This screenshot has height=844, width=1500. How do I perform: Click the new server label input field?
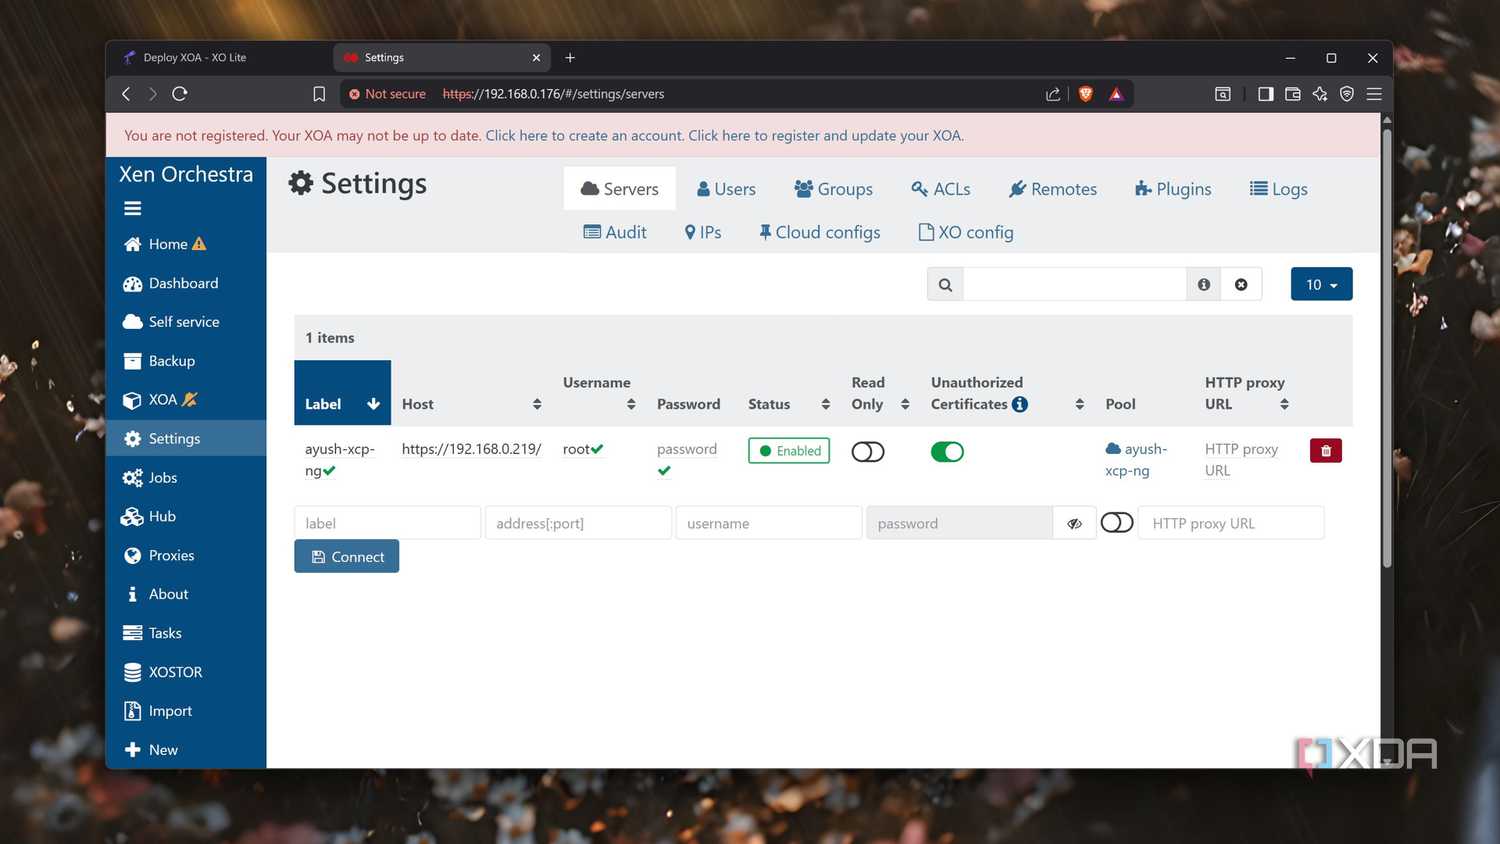tap(387, 523)
